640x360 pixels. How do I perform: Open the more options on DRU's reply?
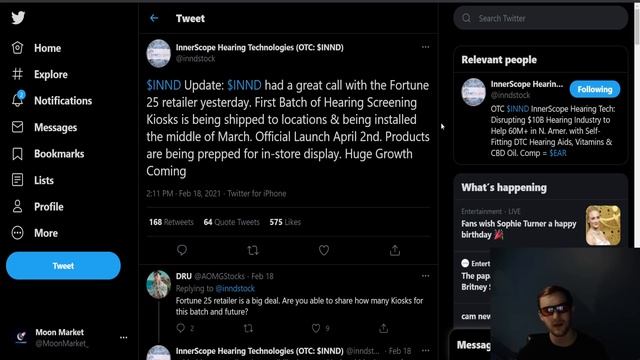425,276
